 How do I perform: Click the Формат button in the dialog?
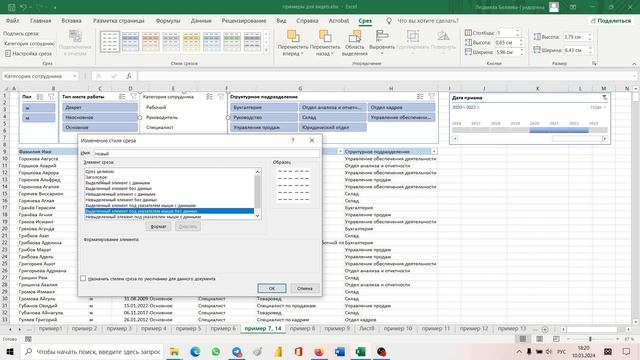pyautogui.click(x=158, y=227)
